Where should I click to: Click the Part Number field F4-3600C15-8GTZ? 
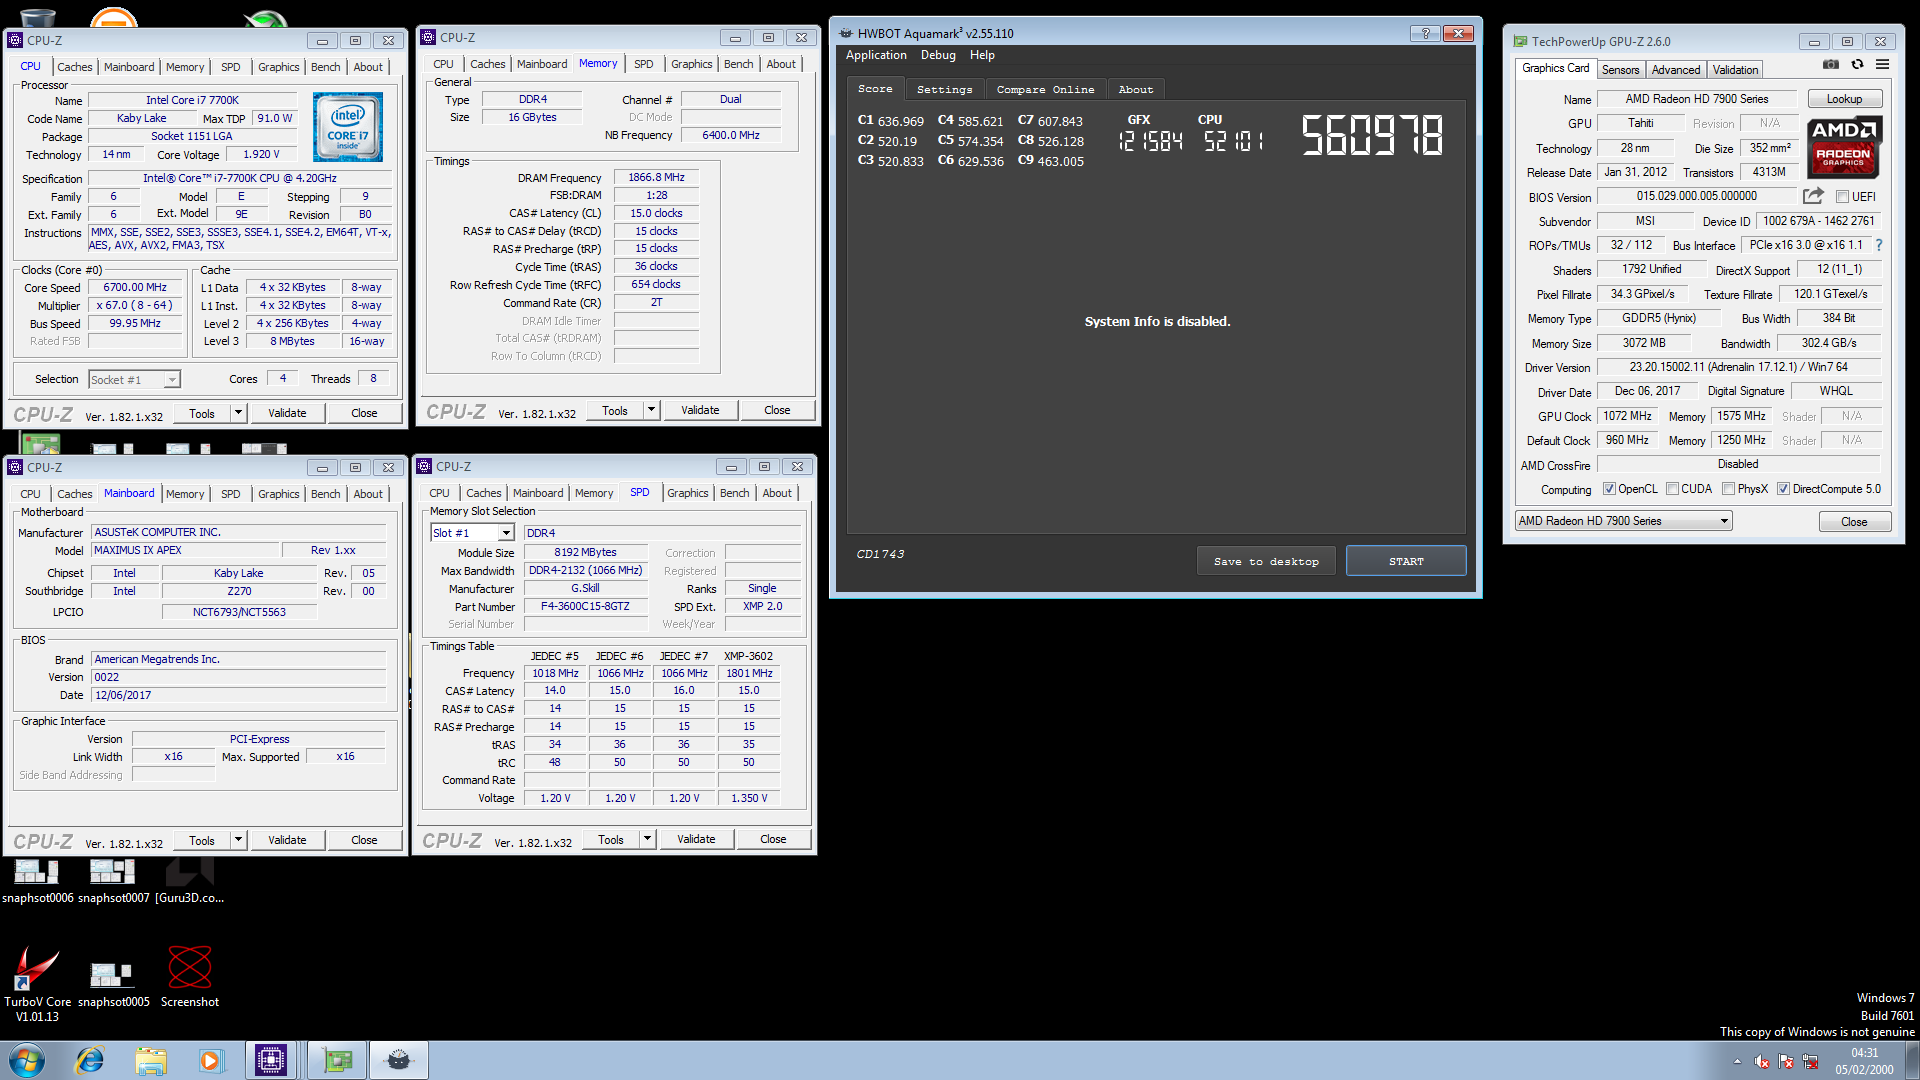pyautogui.click(x=585, y=606)
